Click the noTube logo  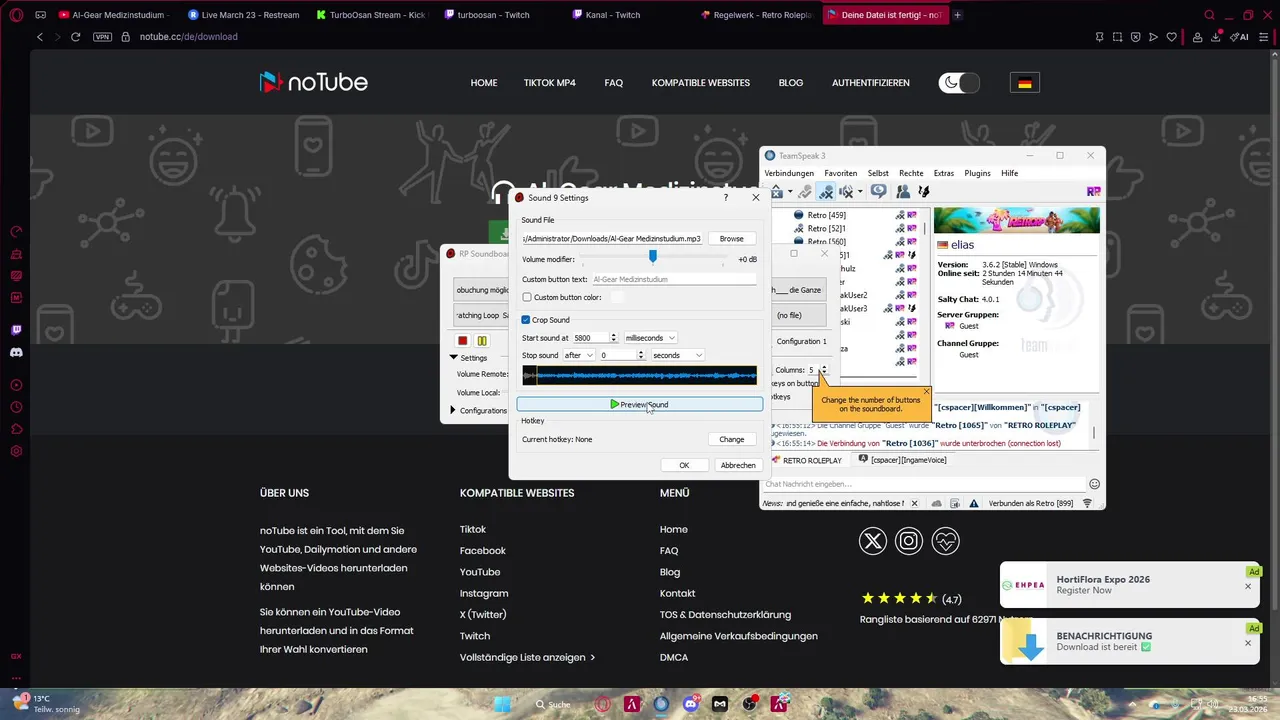[313, 82]
